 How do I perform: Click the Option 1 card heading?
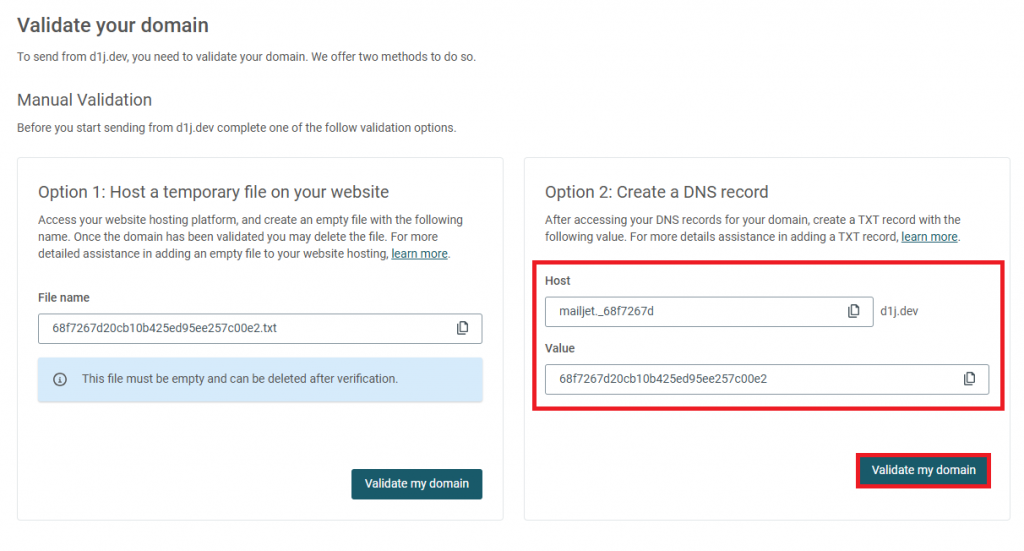[x=214, y=192]
